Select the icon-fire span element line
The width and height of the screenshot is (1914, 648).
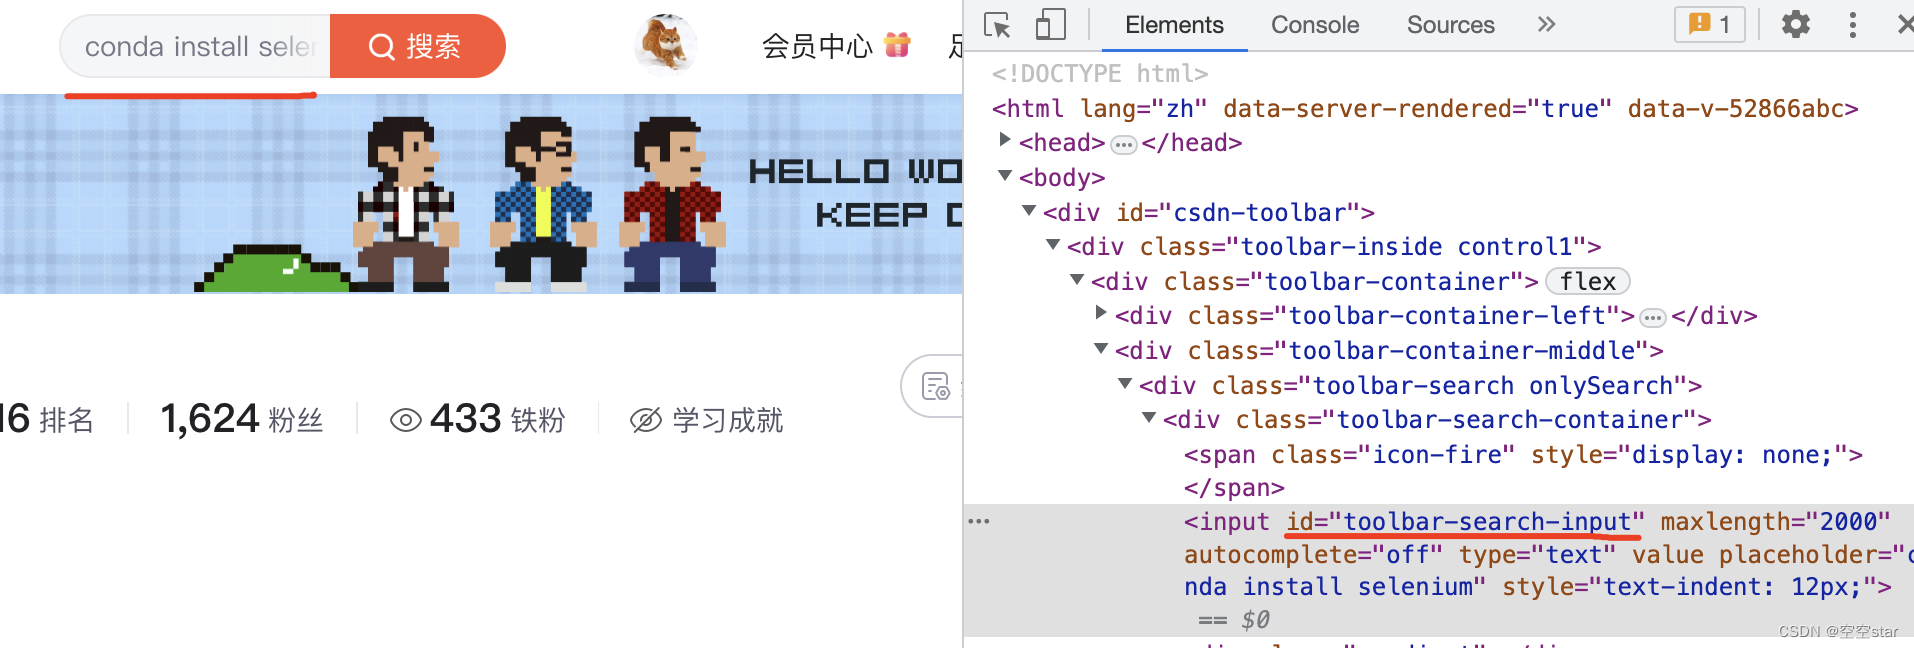click(1523, 455)
